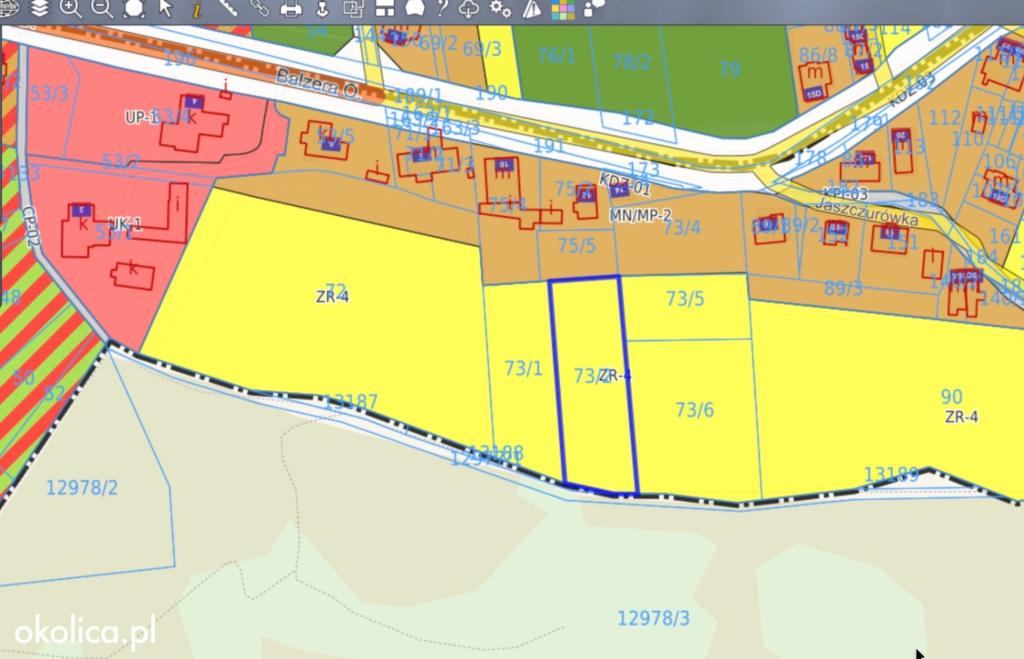1024x659 pixels.
Task: Click the warning triangle icon
Action: point(532,8)
